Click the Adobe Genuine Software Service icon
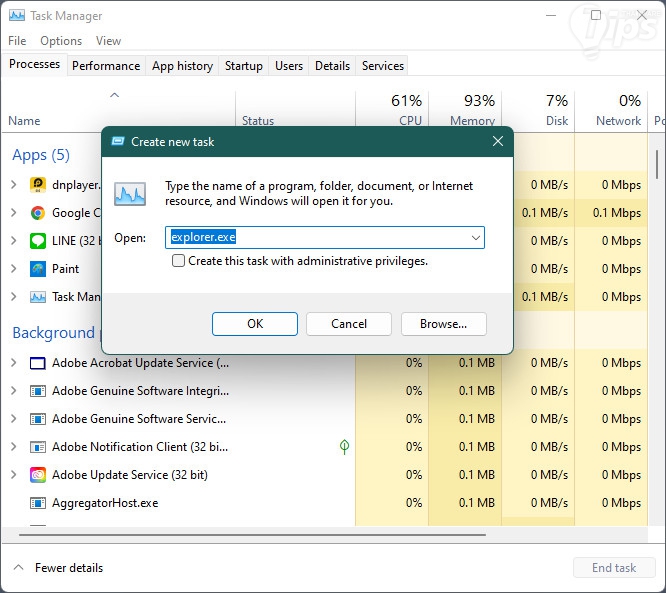Viewport: 666px width, 593px height. [38, 419]
